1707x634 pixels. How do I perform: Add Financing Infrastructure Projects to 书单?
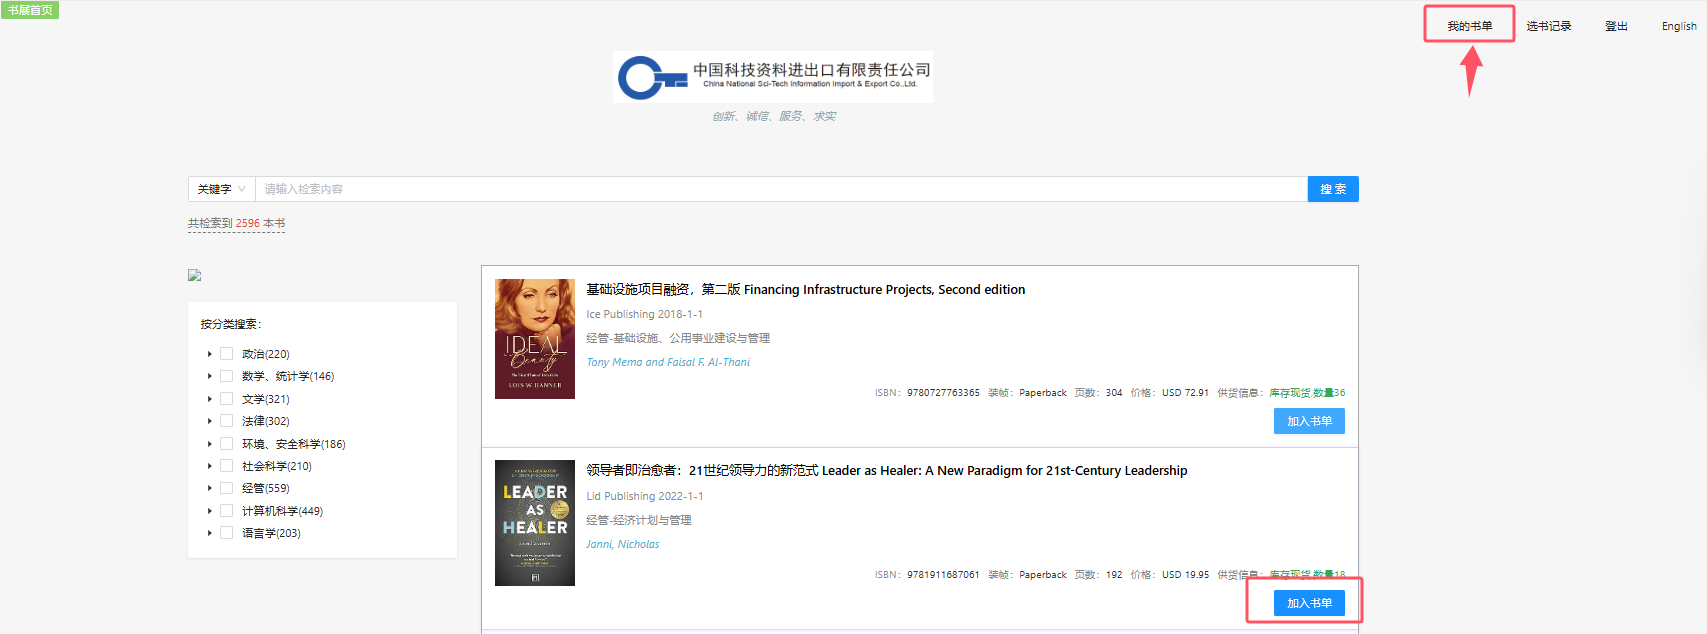(x=1309, y=421)
